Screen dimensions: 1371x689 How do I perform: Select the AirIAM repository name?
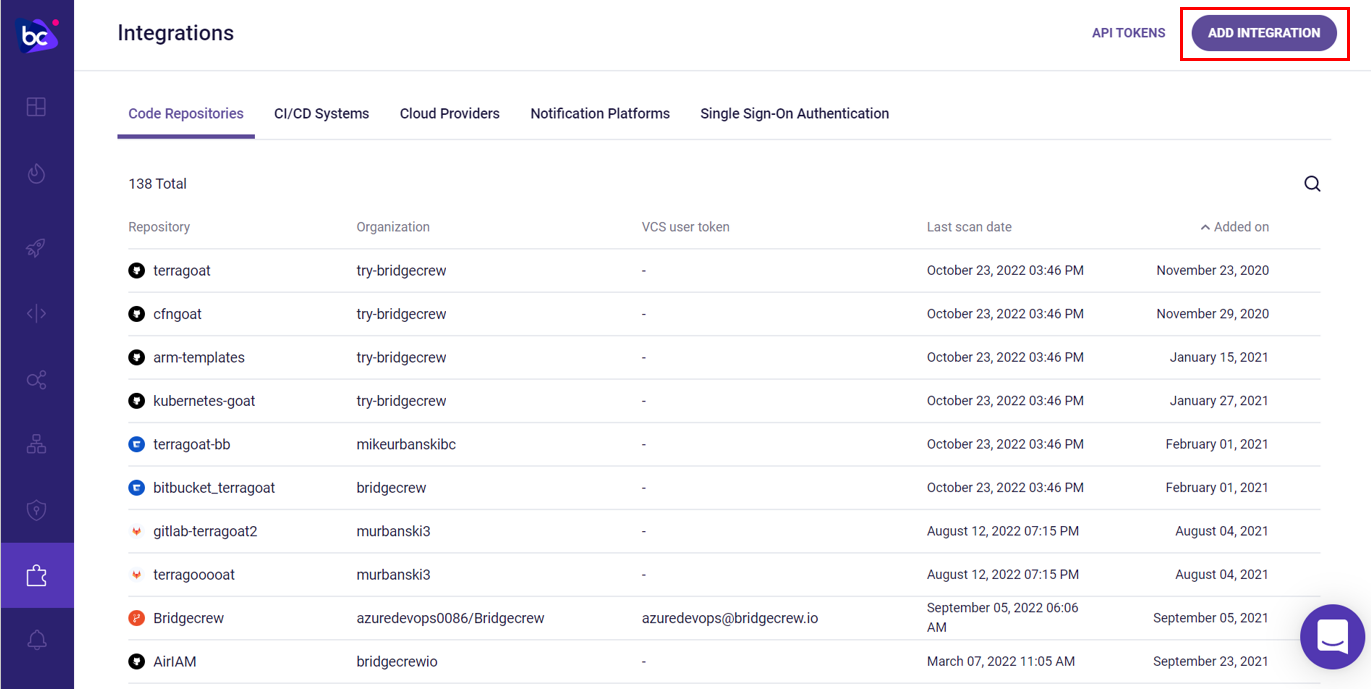point(175,661)
